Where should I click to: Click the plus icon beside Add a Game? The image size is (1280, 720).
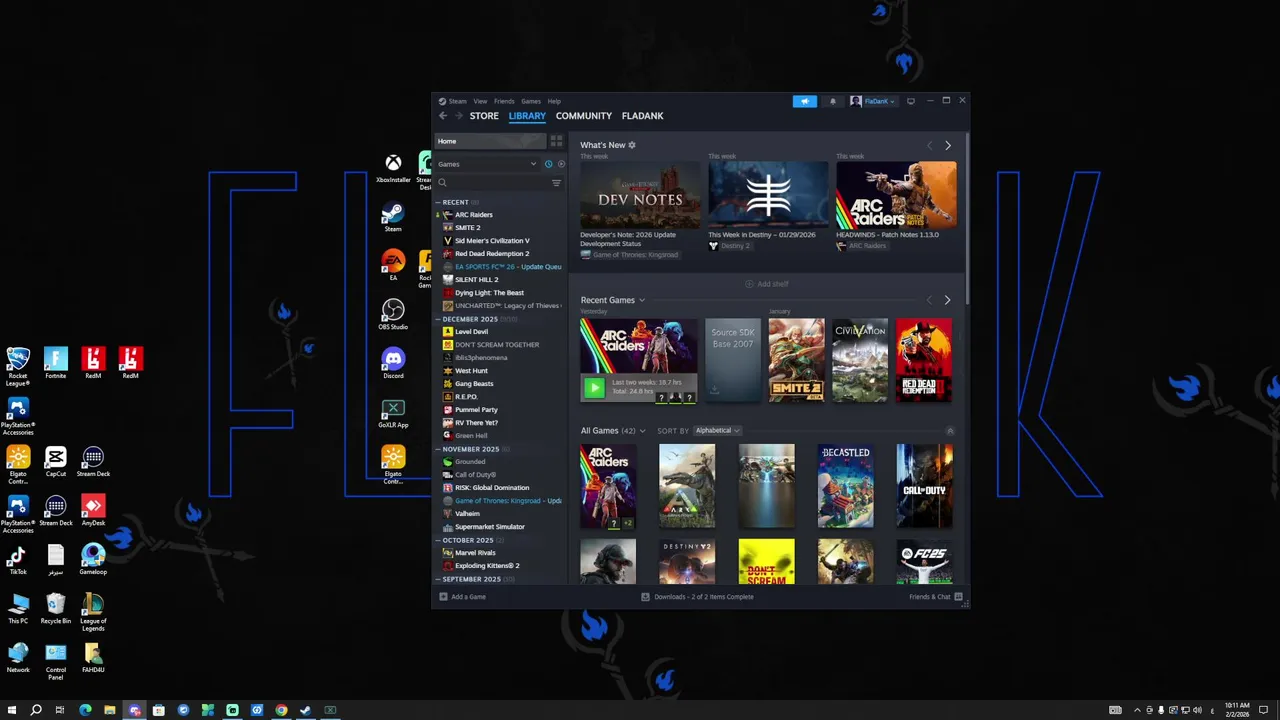click(x=443, y=597)
